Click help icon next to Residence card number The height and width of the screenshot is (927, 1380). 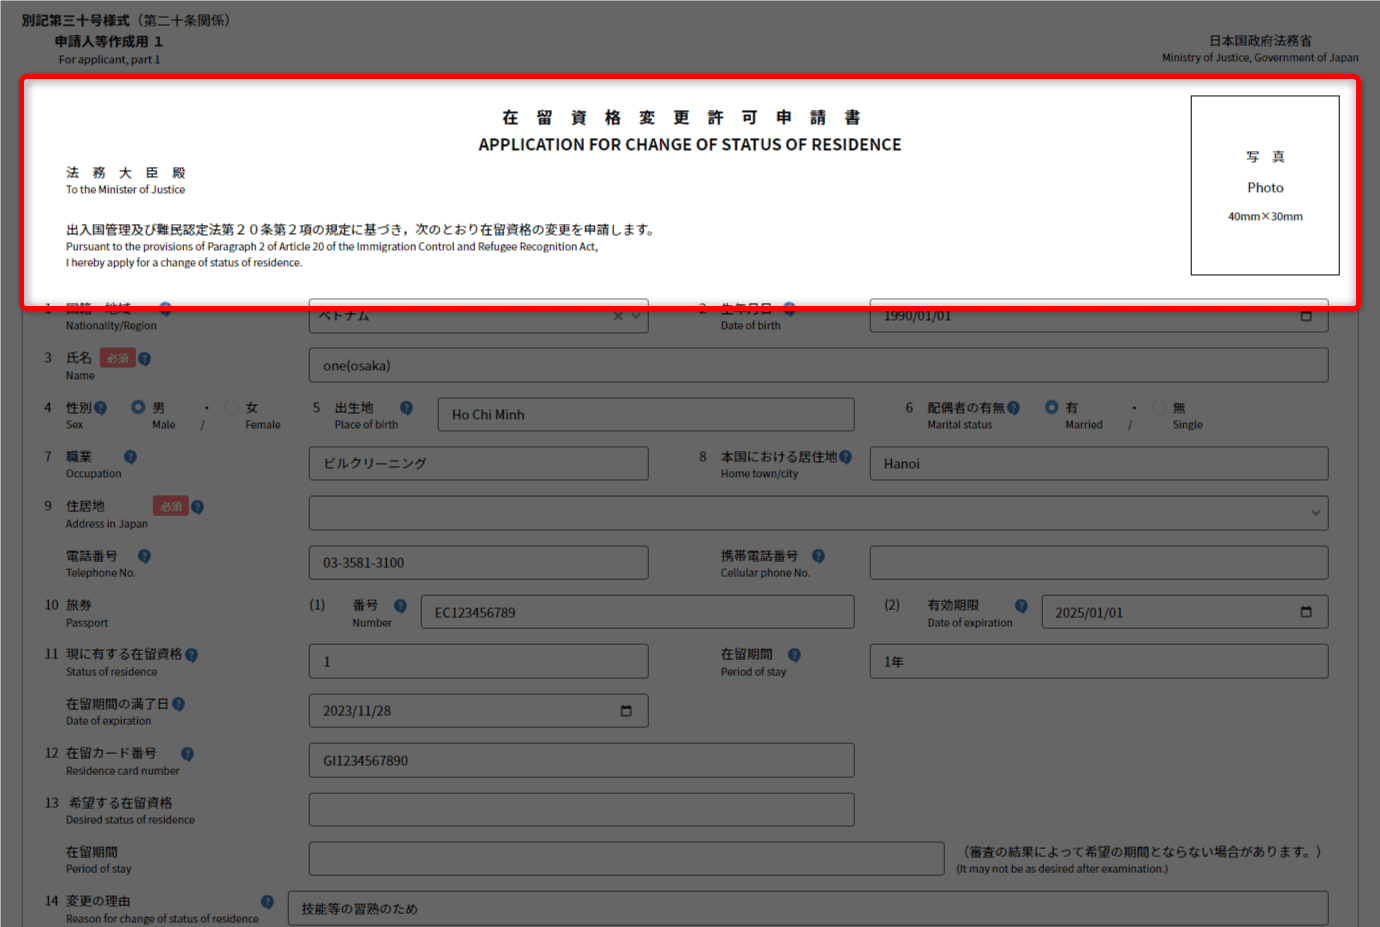187,754
